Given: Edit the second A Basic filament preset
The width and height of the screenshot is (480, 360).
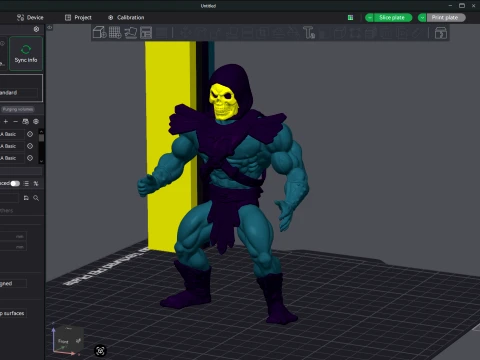Looking at the screenshot, I should [x=30, y=146].
